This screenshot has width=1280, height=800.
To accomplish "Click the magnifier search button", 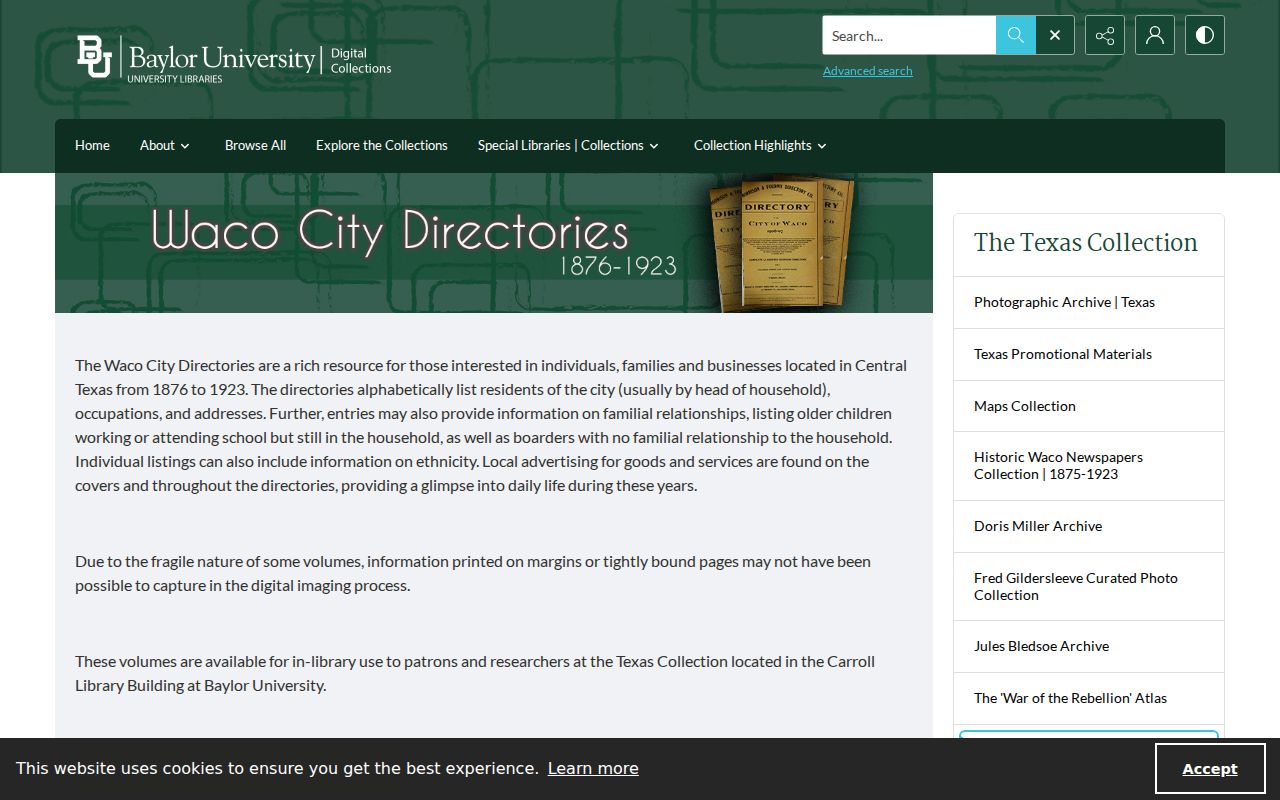I will coord(1015,35).
